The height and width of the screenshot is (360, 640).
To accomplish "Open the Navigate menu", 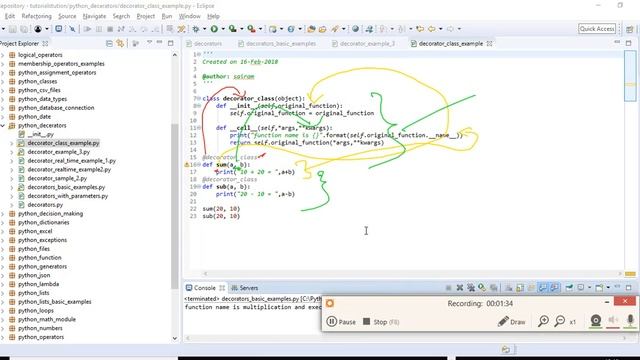I will (x=94, y=16).
